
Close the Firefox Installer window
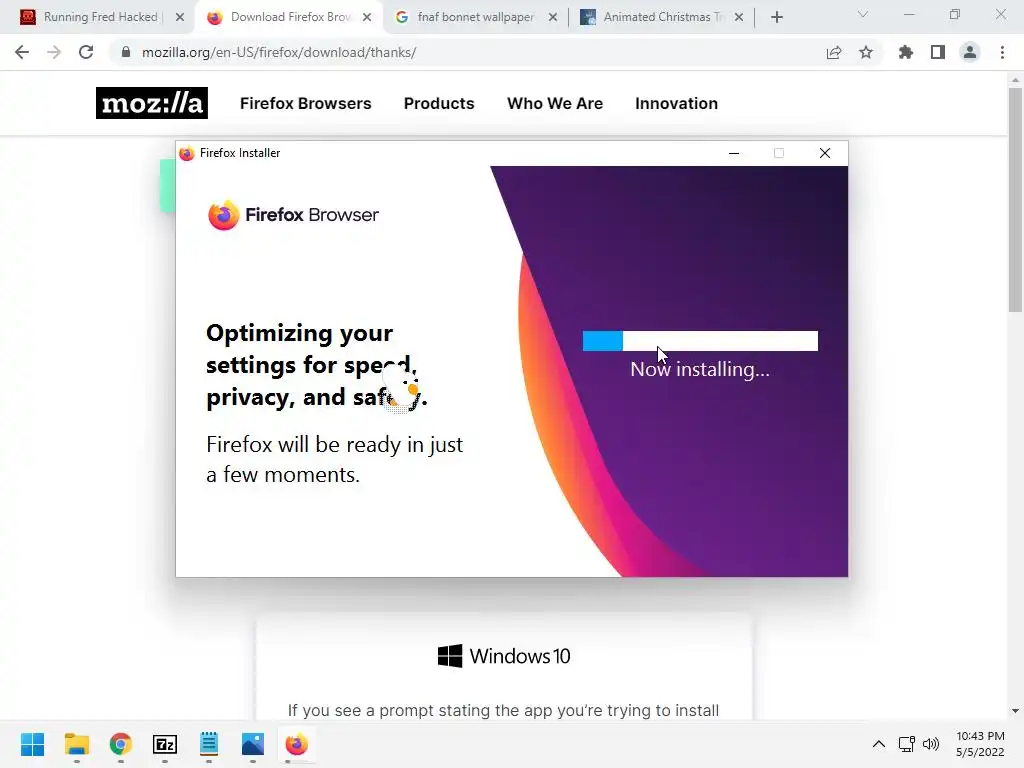pyautogui.click(x=825, y=153)
